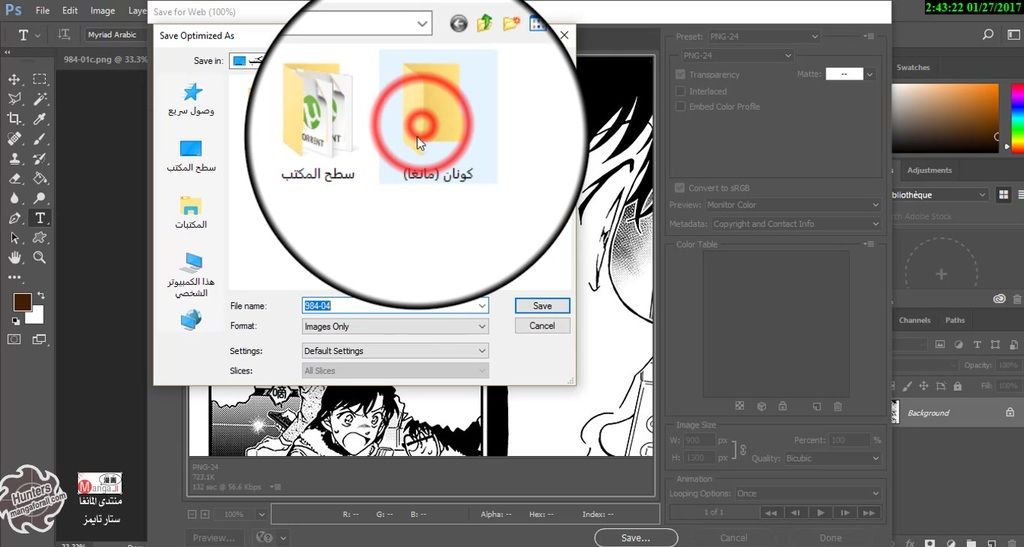Activate the Paint Bucket tool
Viewport: 1024px width, 547px height.
pos(40,178)
